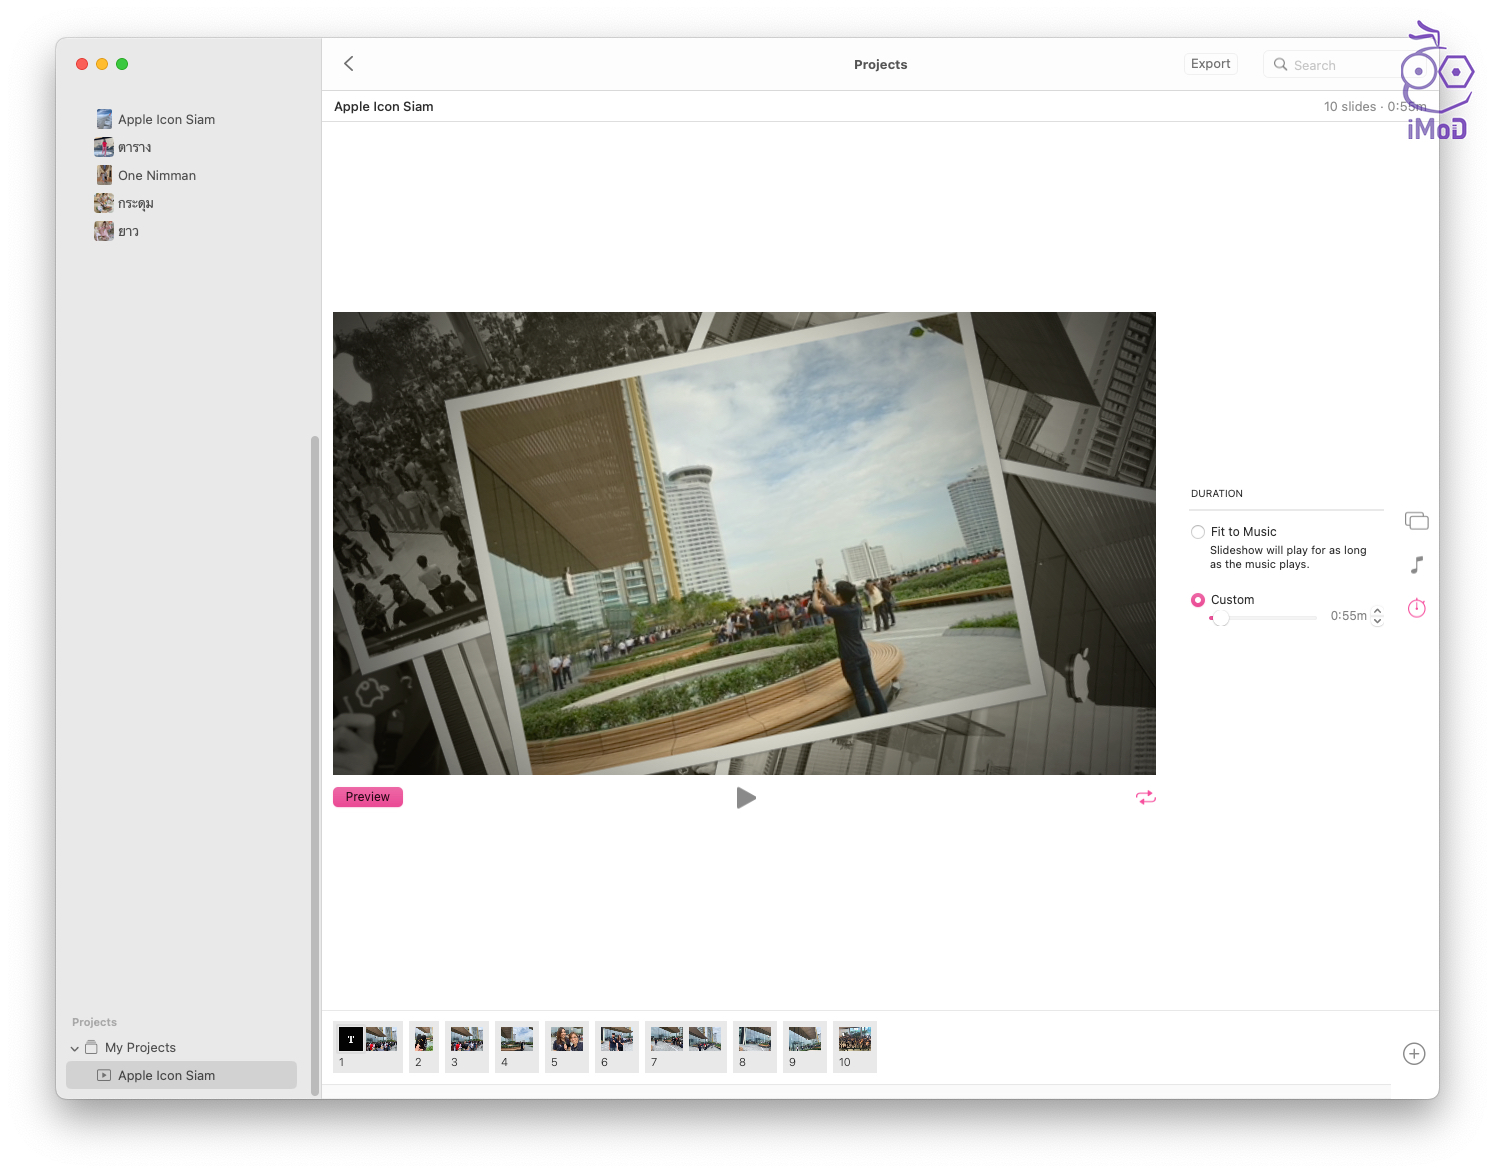
Task: Open the One Nimman album
Action: tap(156, 175)
